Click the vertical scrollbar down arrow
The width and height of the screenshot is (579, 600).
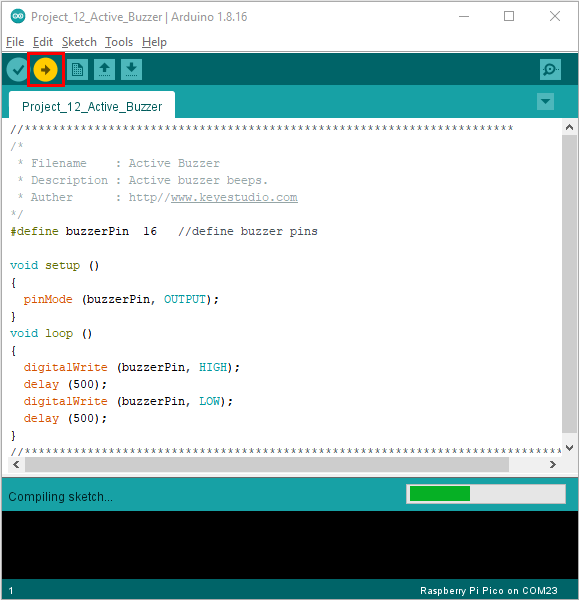click(569, 448)
